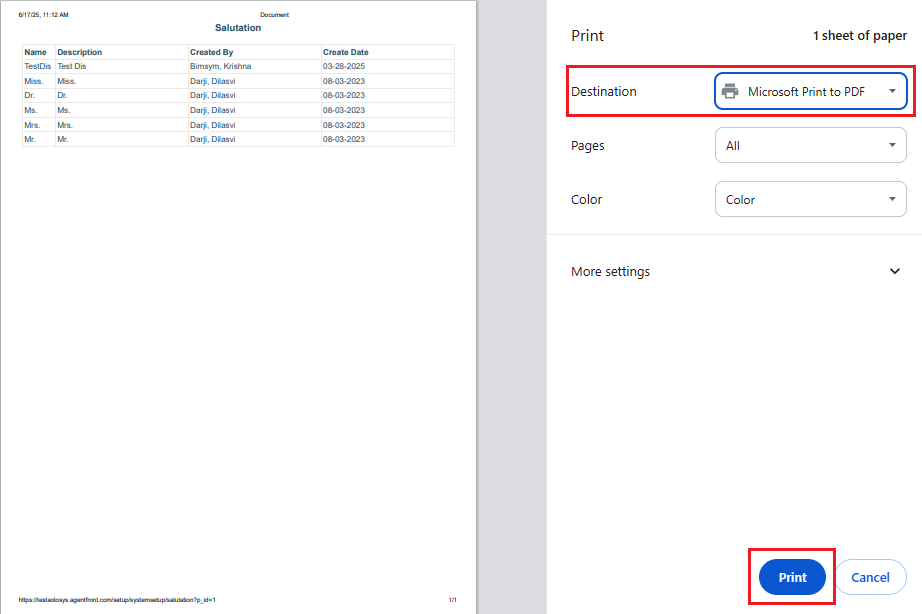The width and height of the screenshot is (922, 614).
Task: Click the 1 sheet of paper label
Action: tap(859, 36)
